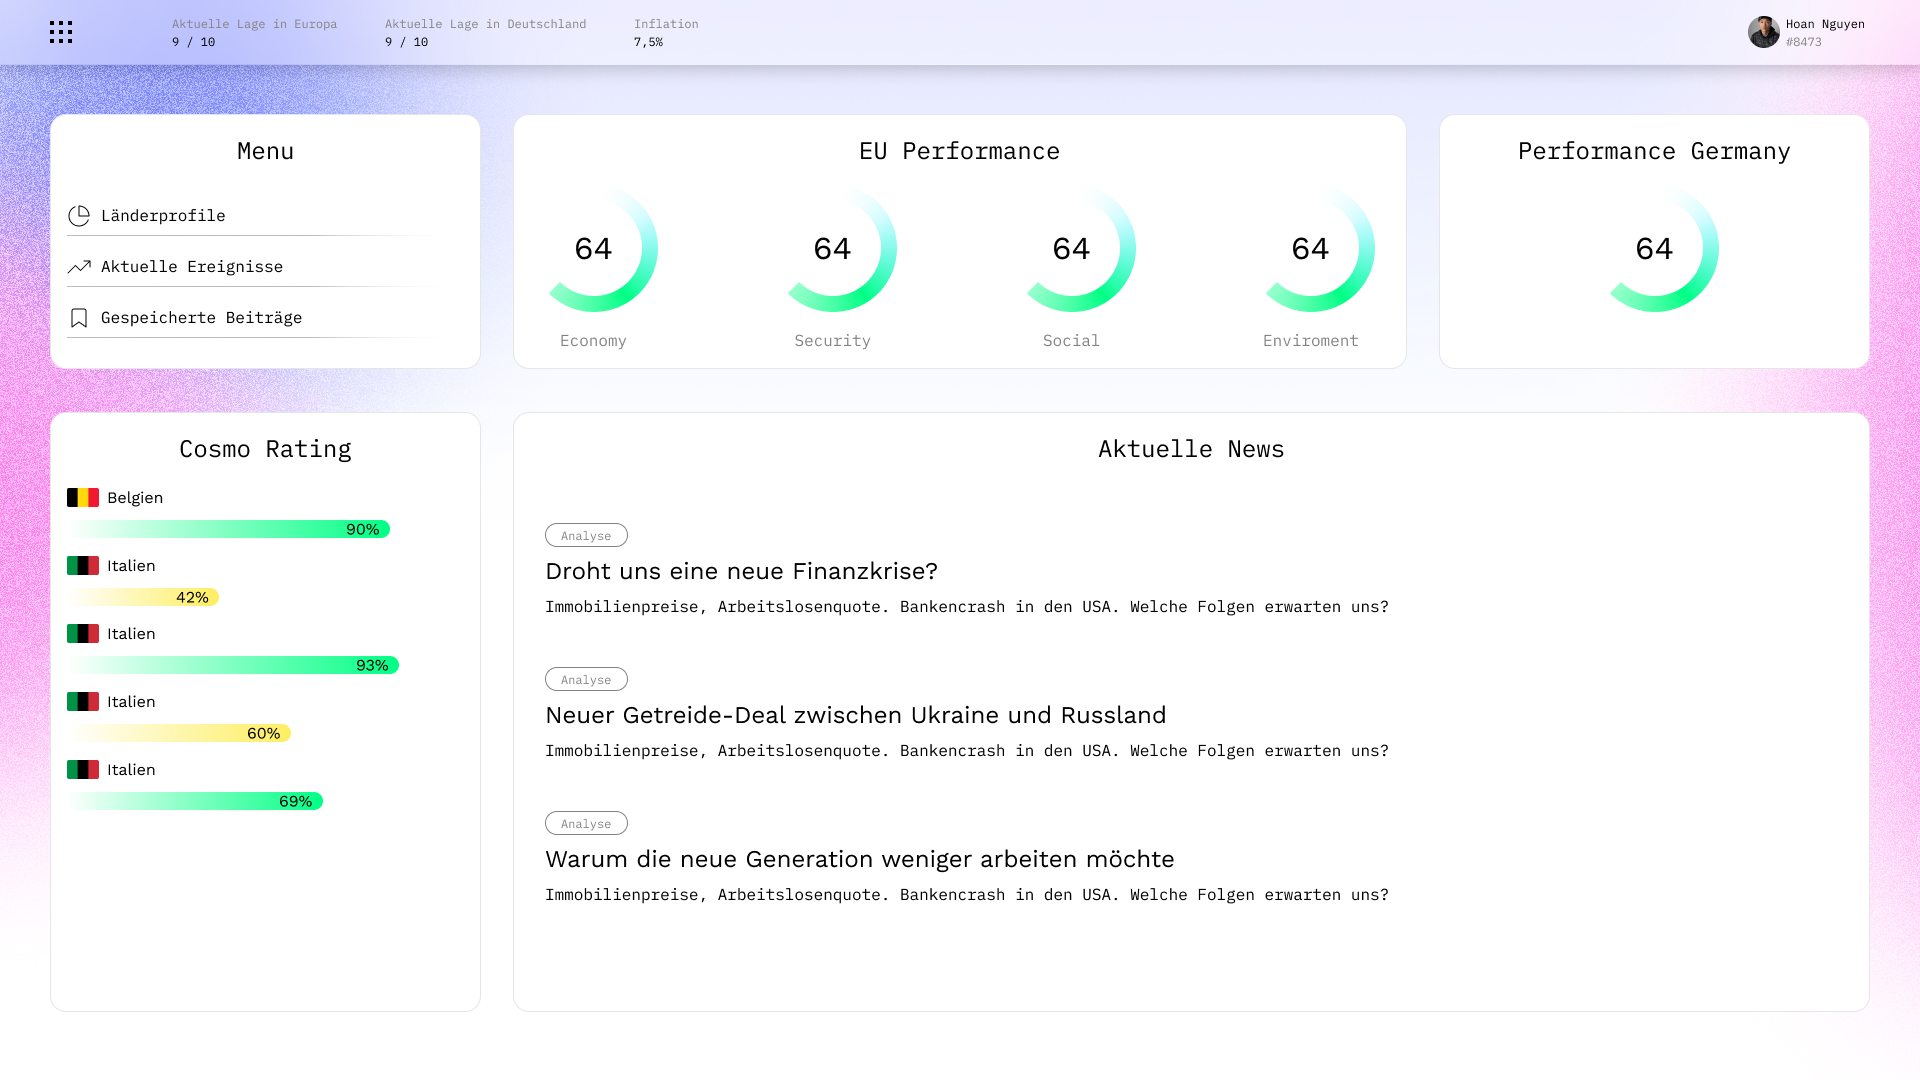The width and height of the screenshot is (1920, 1080).
Task: Click the Economy gauge ring showing 64
Action: pos(594,249)
